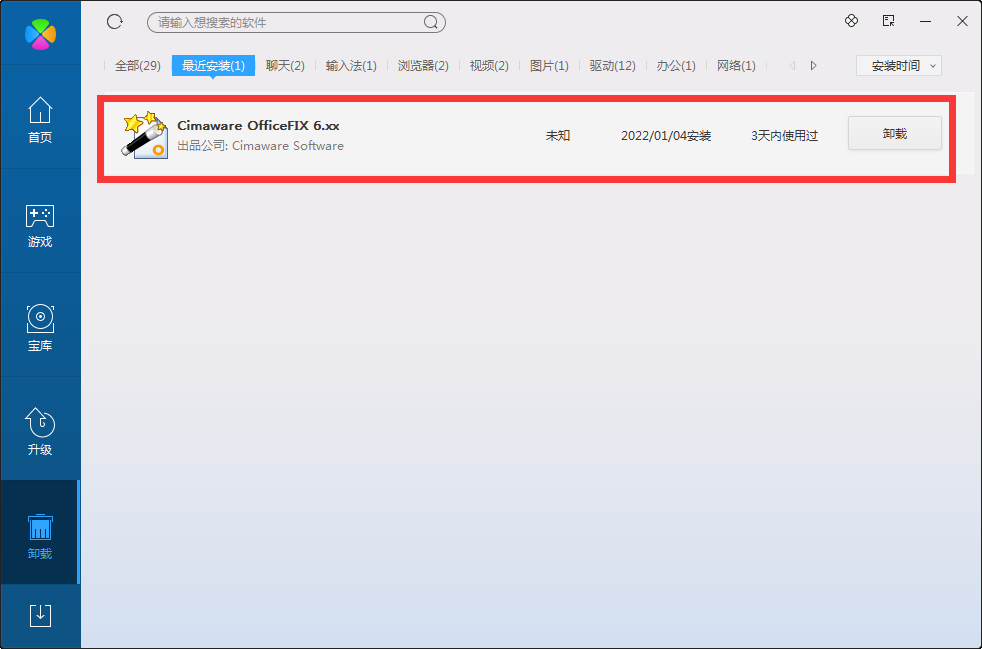The width and height of the screenshot is (982, 649).
Task: Click the clover-shaped icon in title bar
Action: (x=851, y=20)
